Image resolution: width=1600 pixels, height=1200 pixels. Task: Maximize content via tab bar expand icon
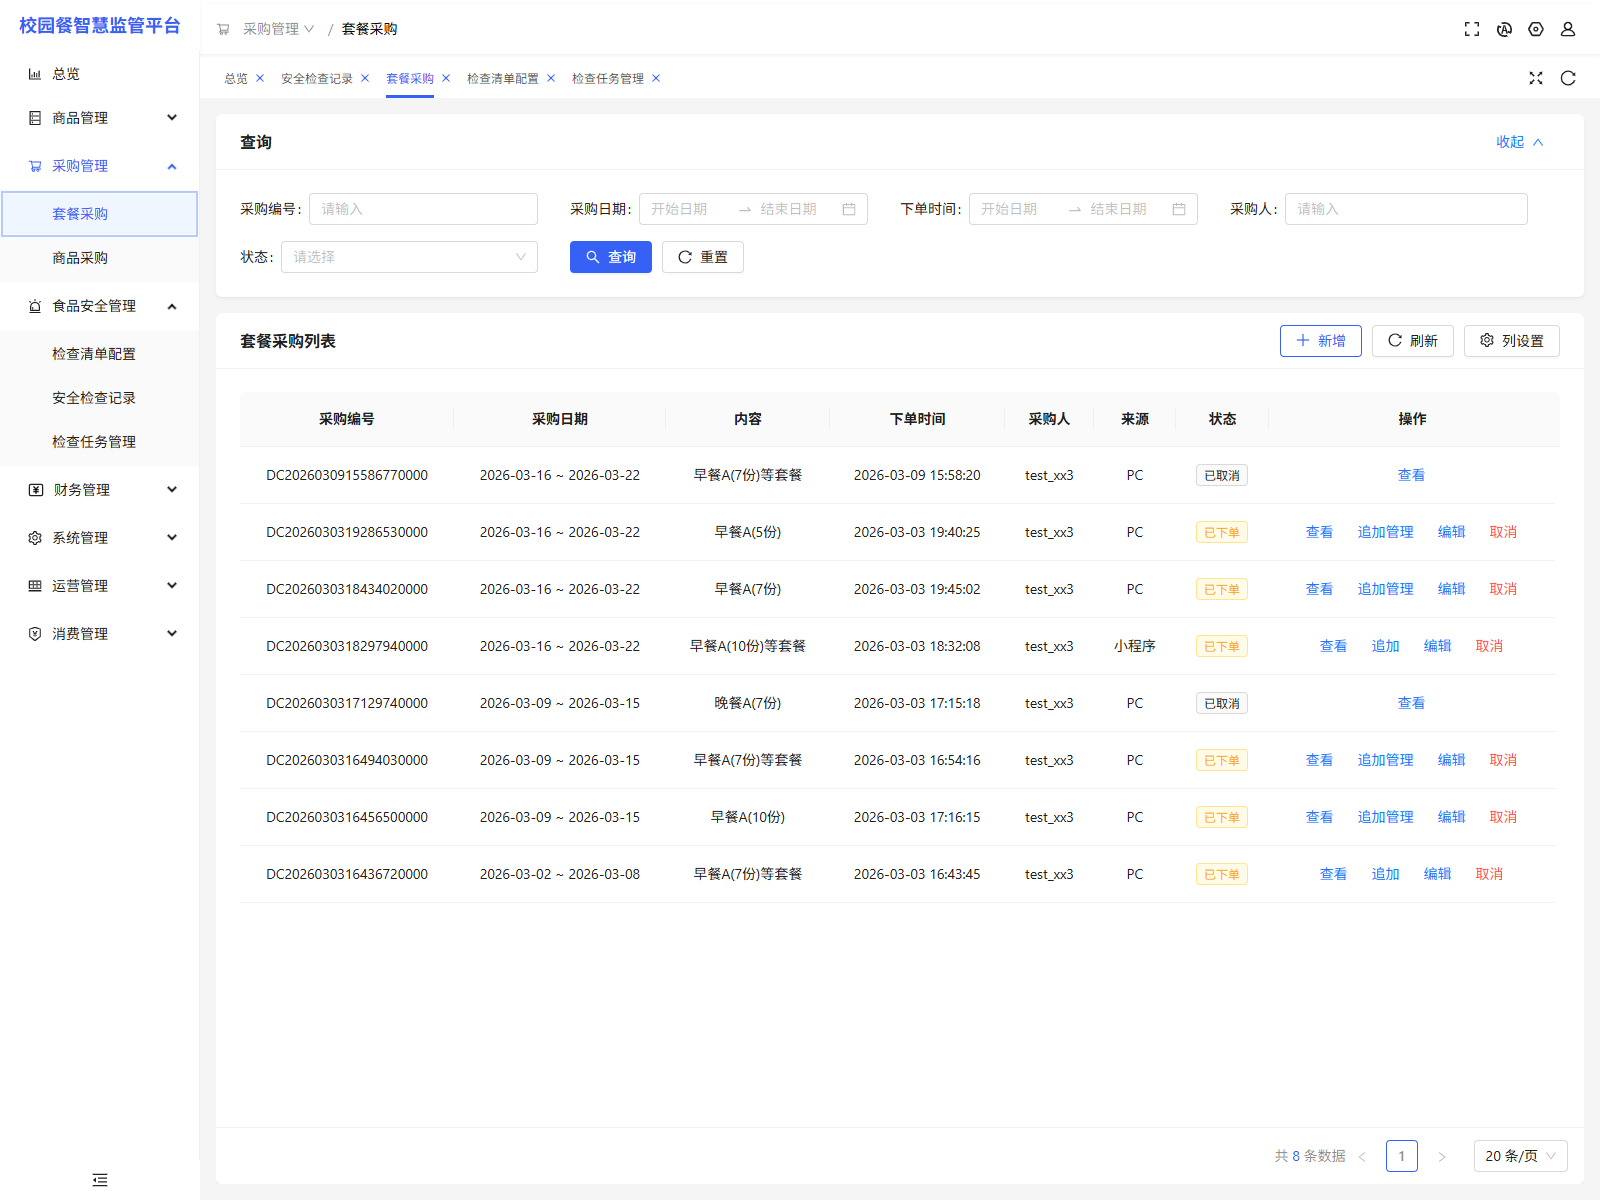[1536, 78]
